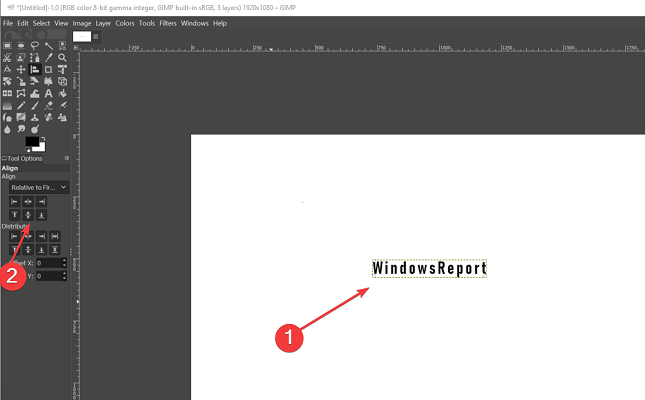This screenshot has height=400, width=645.
Task: Align middle of target vertically
Action: tap(28, 215)
